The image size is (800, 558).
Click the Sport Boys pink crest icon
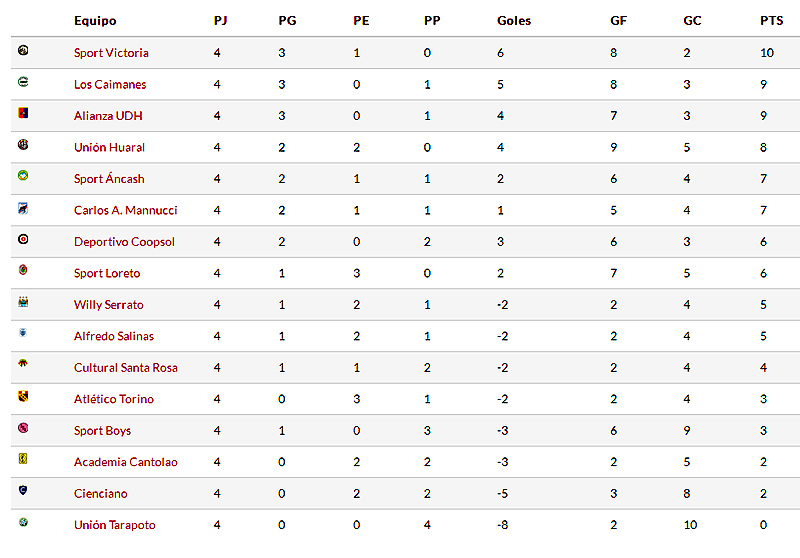tap(23, 427)
